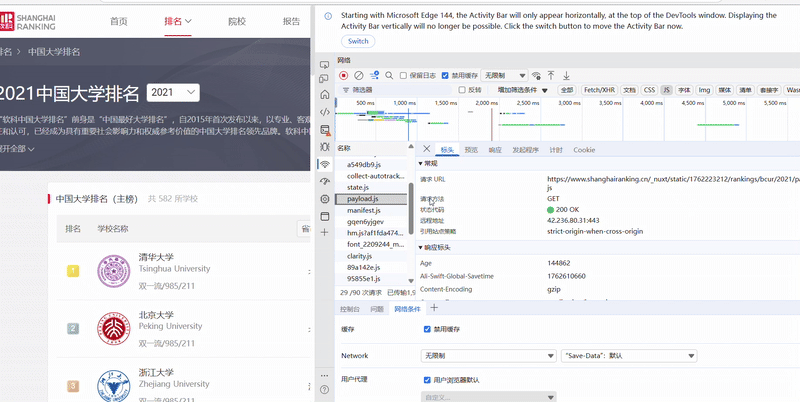Click the ShanghaiRanking site logo
Screen dimensions: 800x402
28,21
